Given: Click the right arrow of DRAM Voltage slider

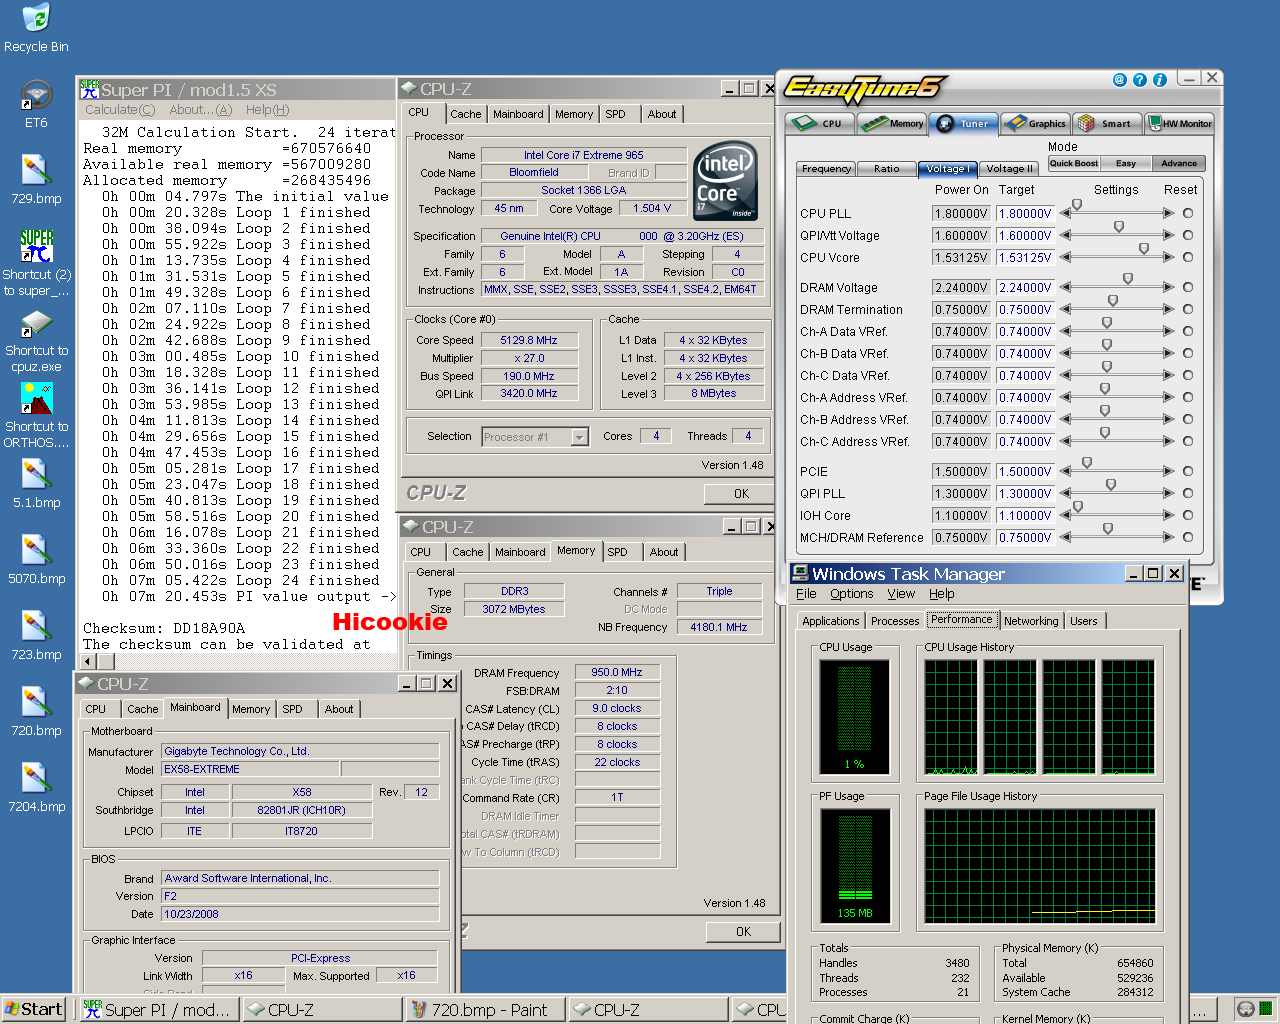Looking at the screenshot, I should click(x=1168, y=287).
